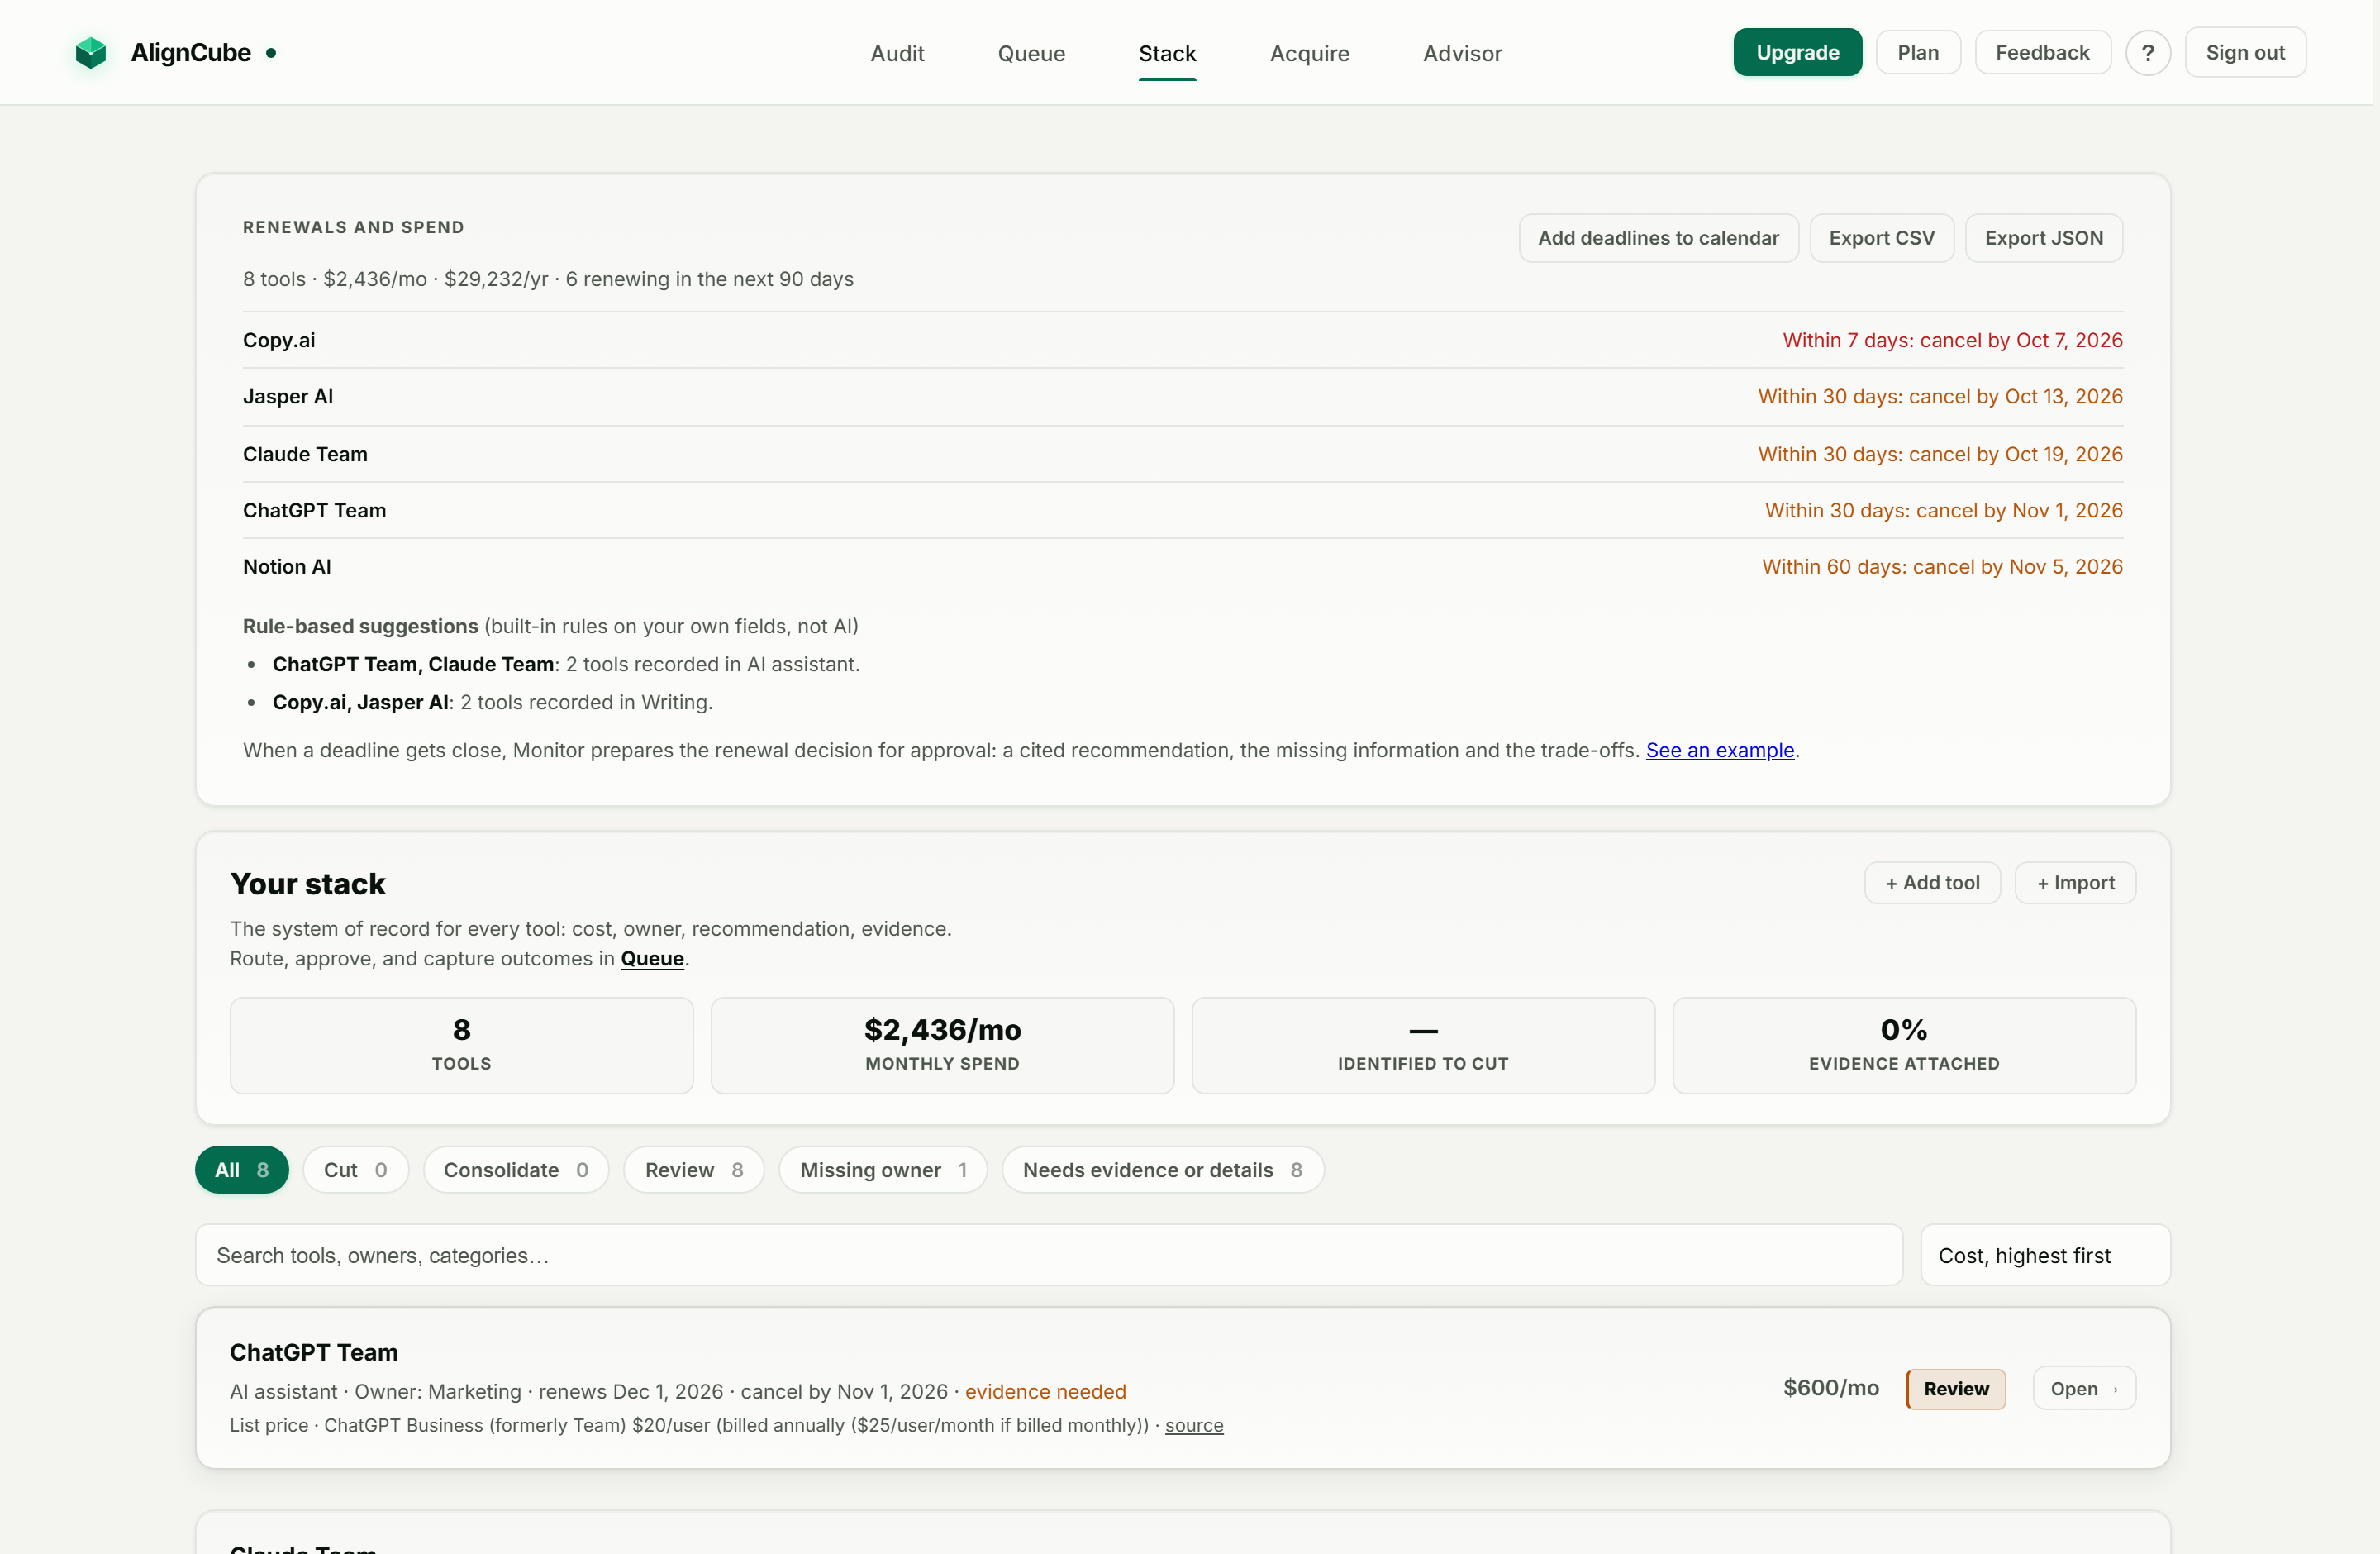Click the 0% Evidence Attached stat card
The image size is (2380, 1554).
pos(1903,1045)
